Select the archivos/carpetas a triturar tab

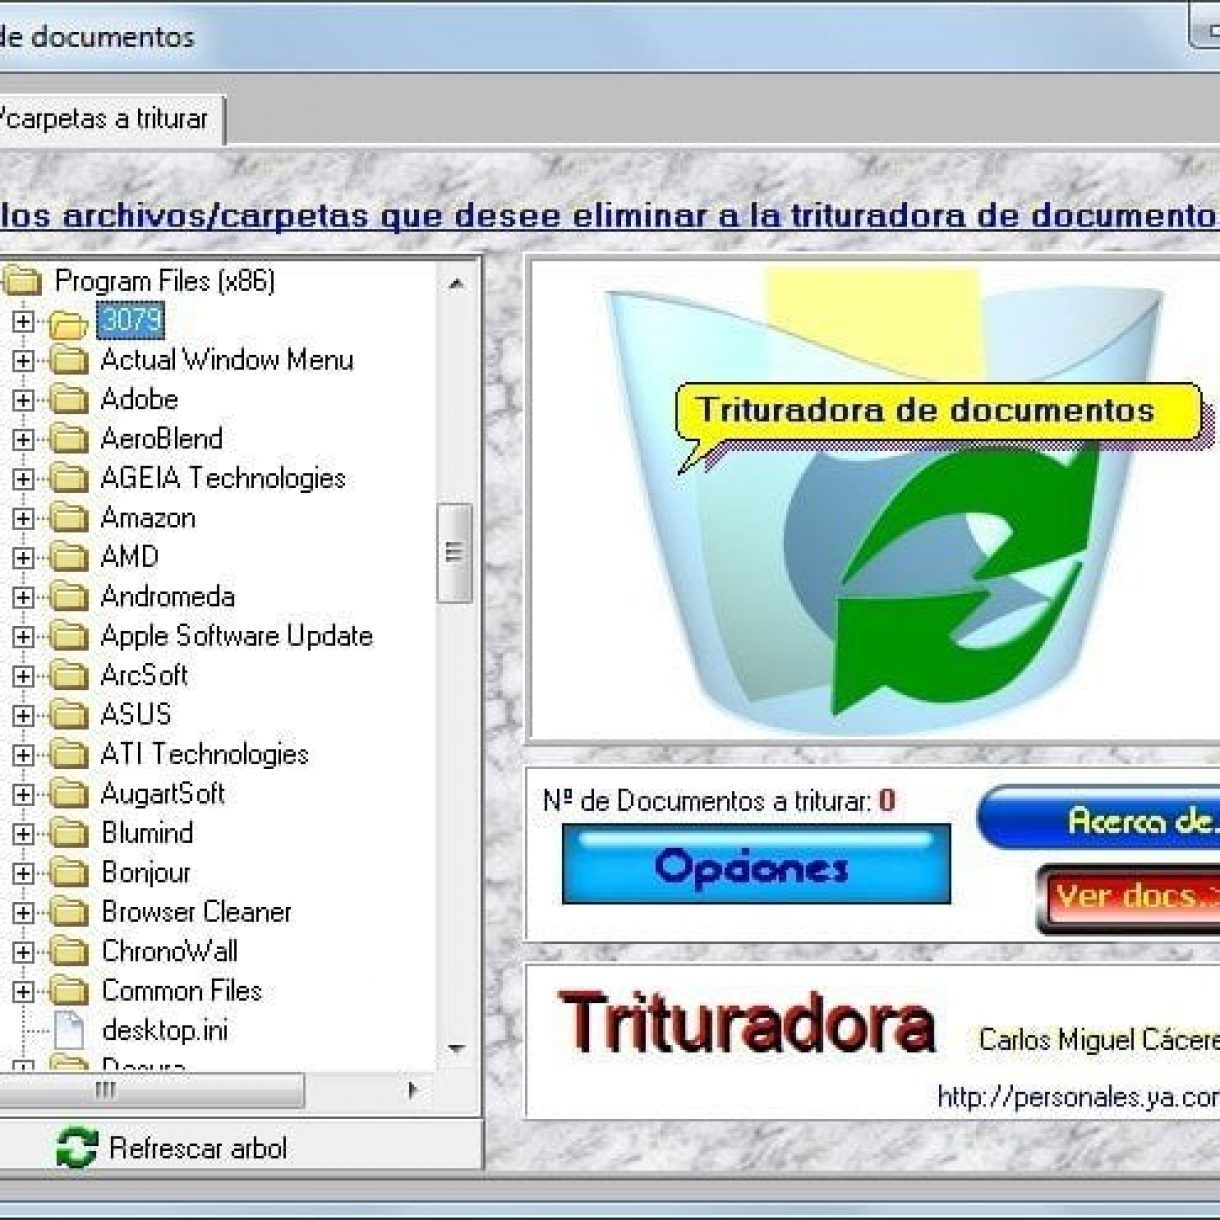click(112, 120)
